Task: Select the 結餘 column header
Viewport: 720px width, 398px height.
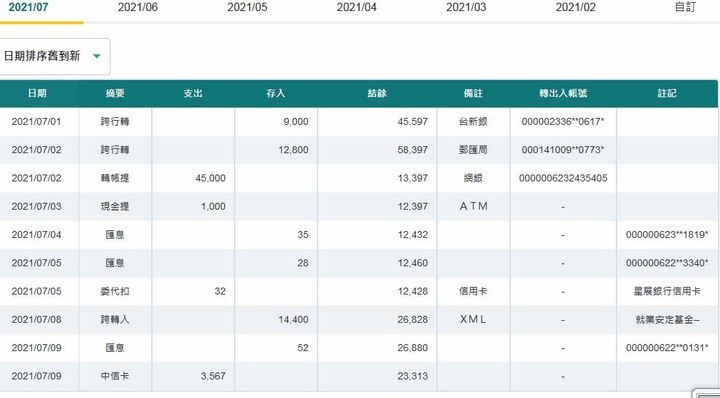Action: pos(377,94)
